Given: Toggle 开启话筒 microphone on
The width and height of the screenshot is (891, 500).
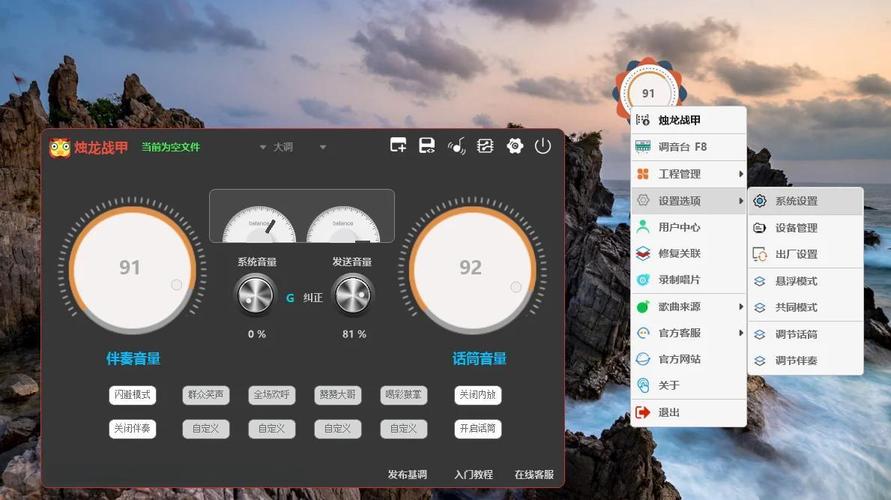Looking at the screenshot, I should click(478, 428).
